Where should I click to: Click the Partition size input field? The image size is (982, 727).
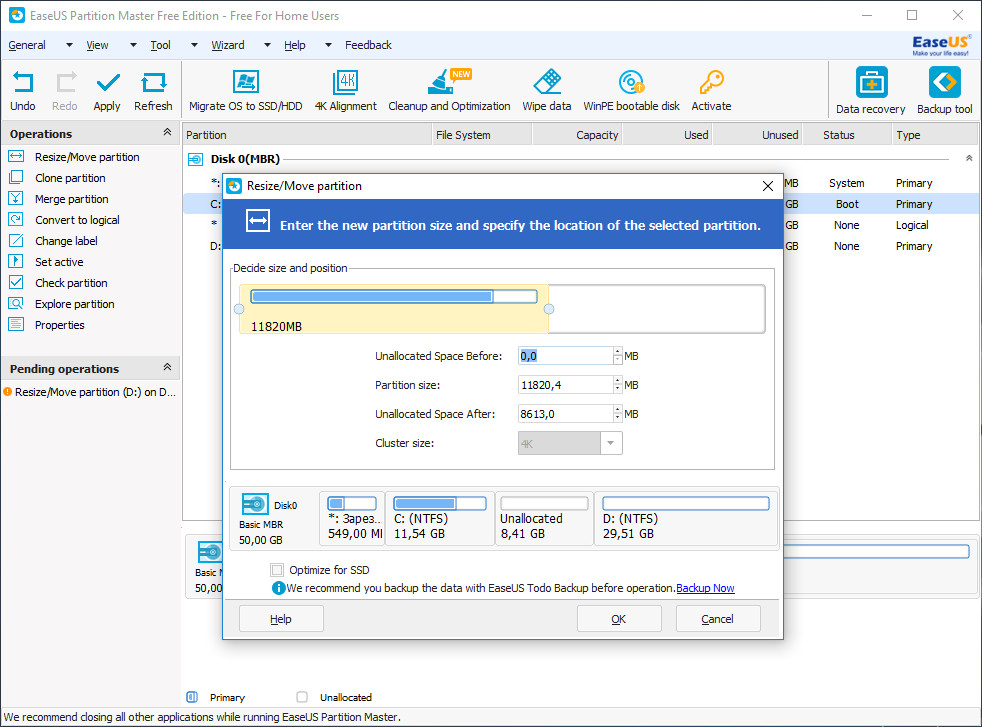pos(564,385)
